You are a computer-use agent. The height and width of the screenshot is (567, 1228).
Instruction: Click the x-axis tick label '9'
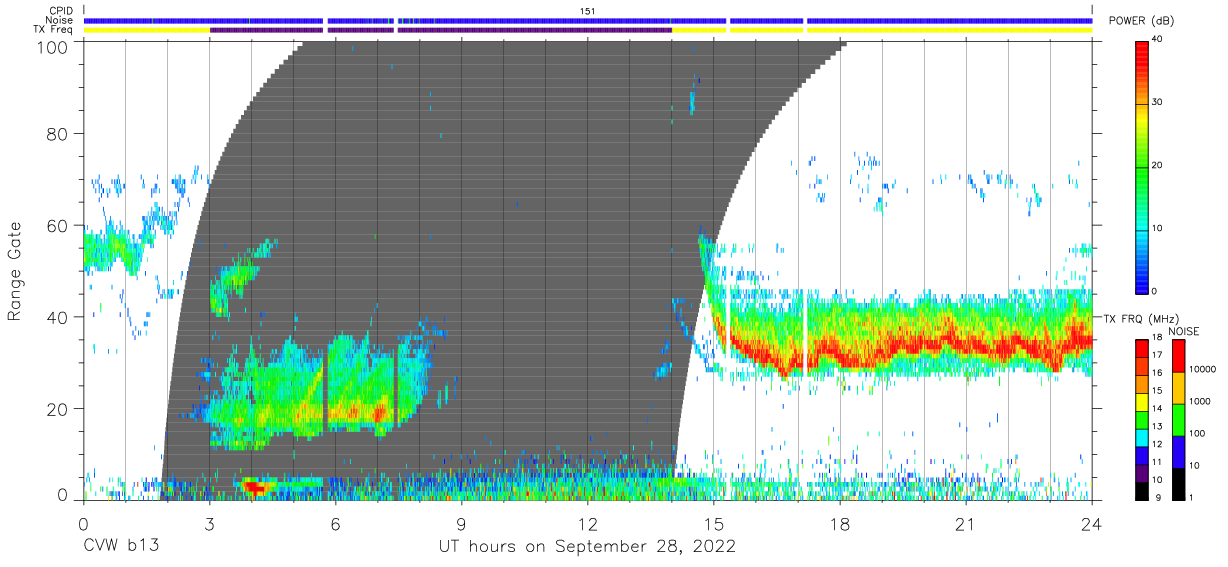(461, 523)
